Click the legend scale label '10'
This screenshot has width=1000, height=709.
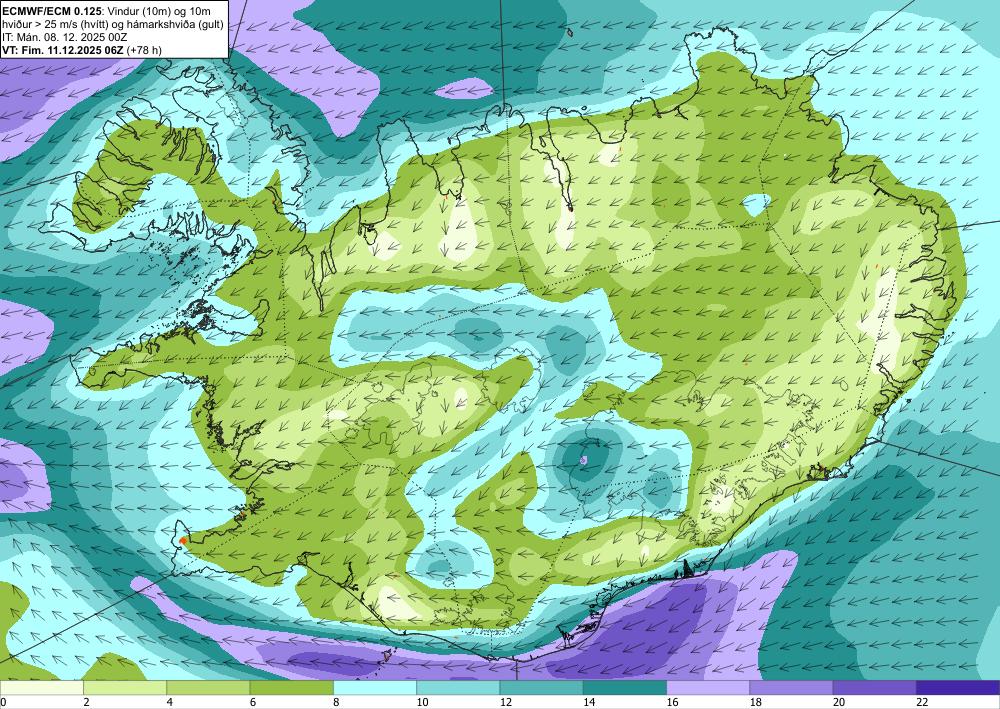click(x=422, y=703)
